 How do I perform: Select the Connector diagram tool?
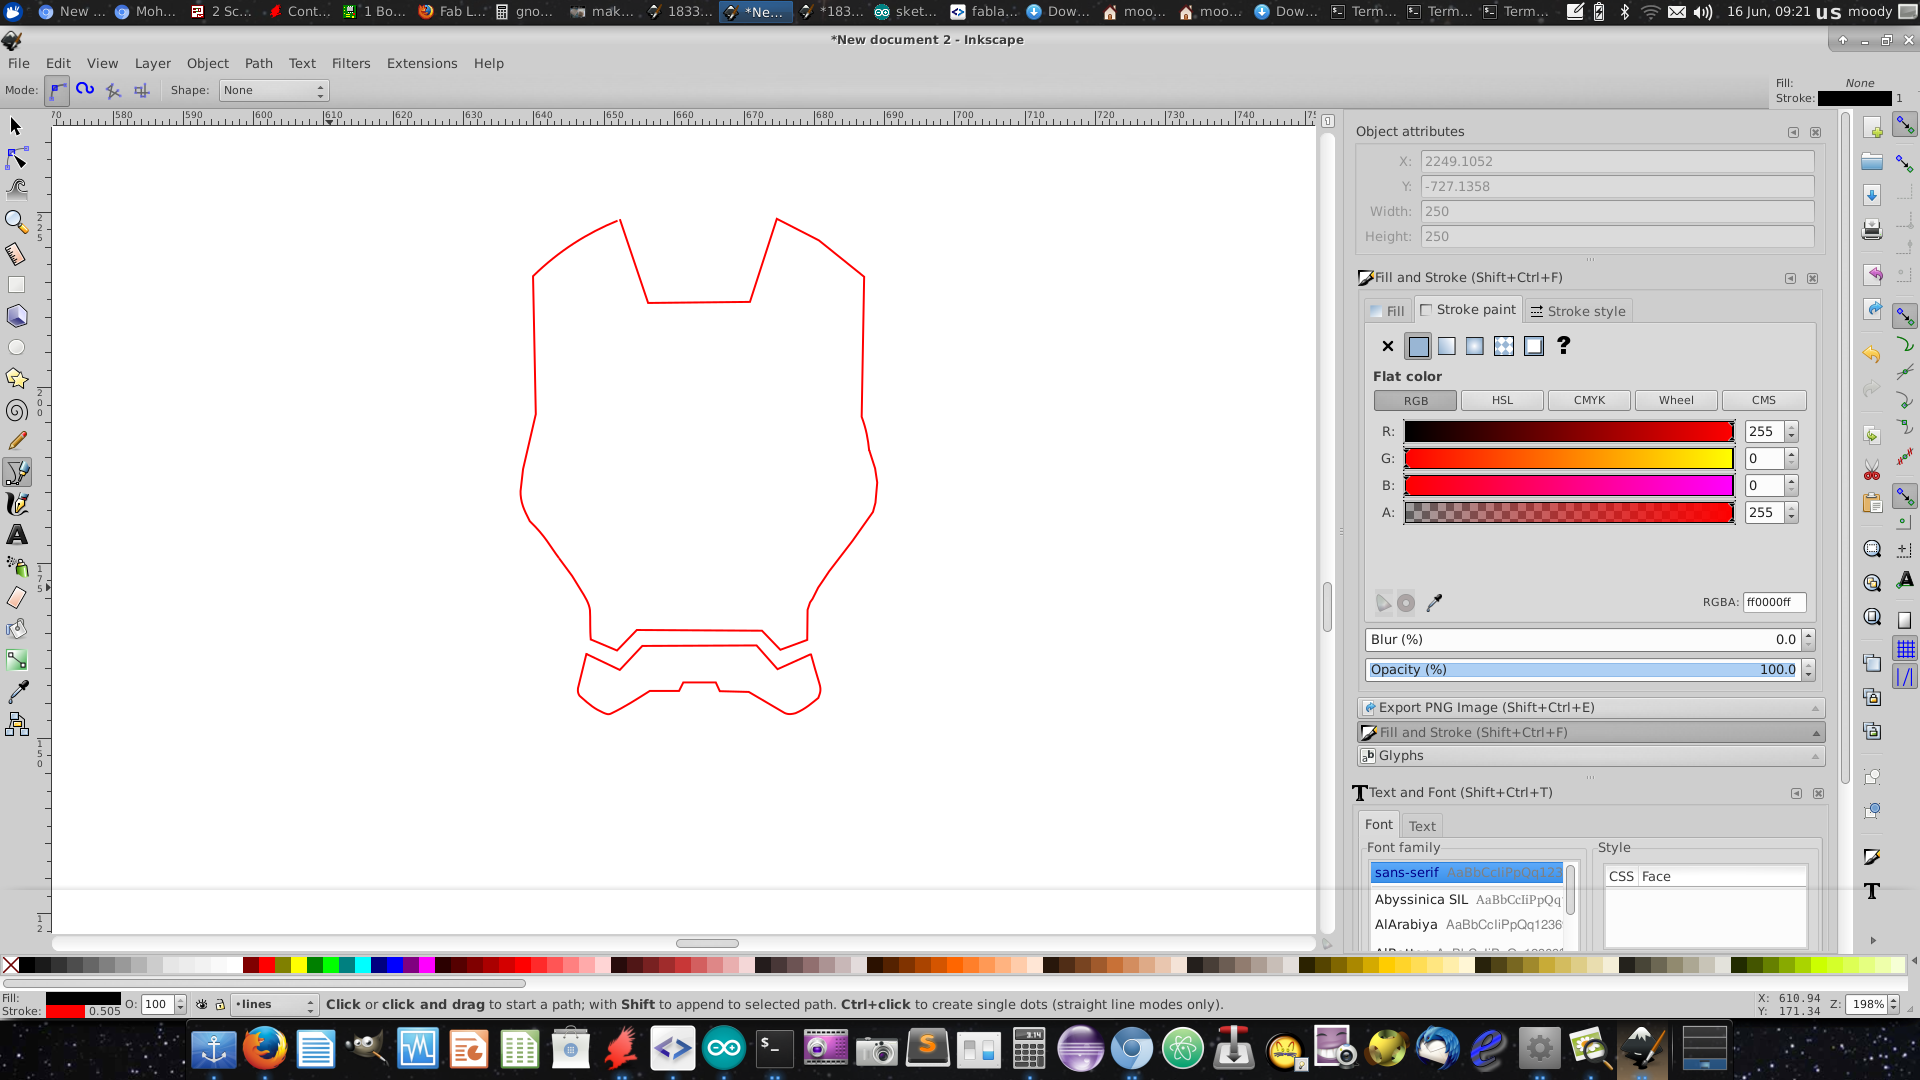(16, 724)
